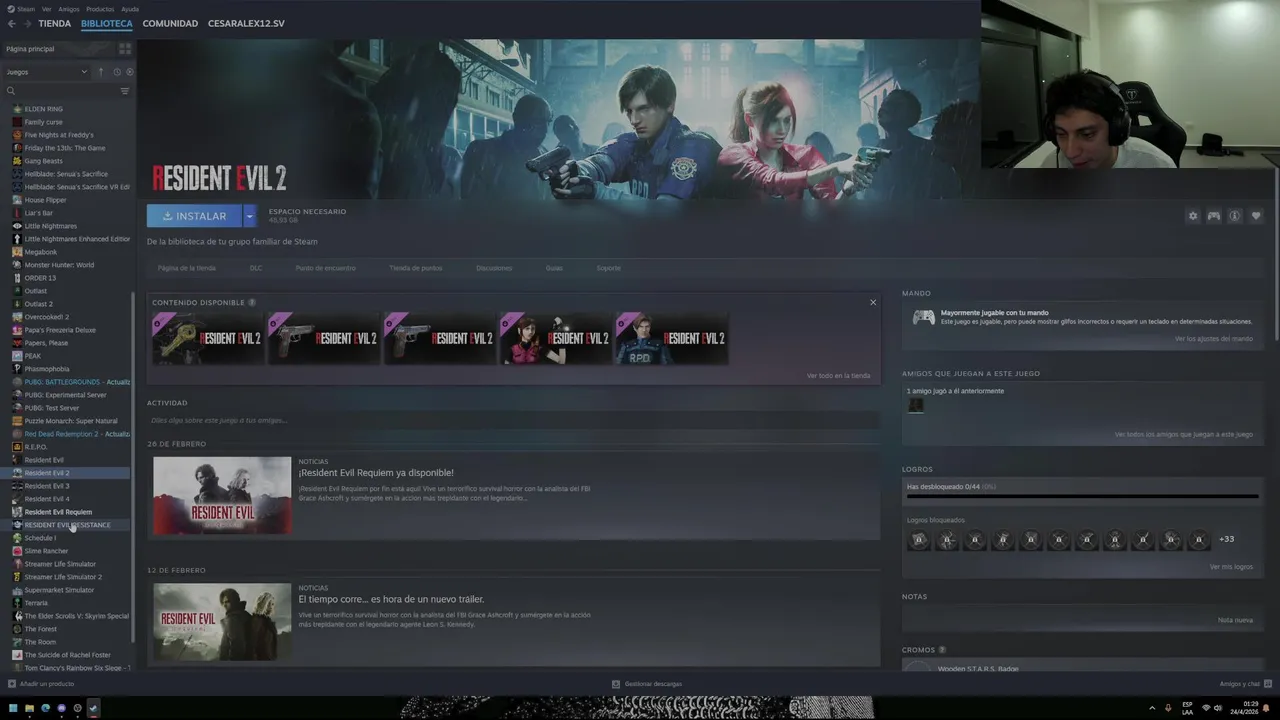
Task: Toggle grid view beside Página principal
Action: pos(125,49)
